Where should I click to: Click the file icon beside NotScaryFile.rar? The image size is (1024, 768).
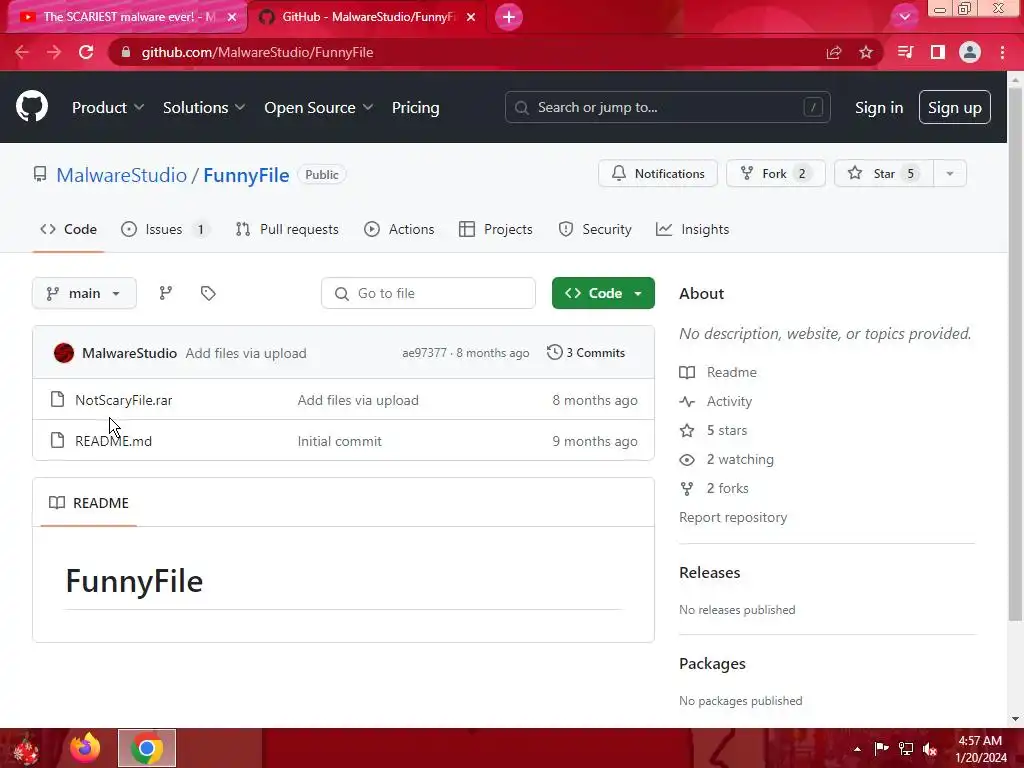point(57,399)
